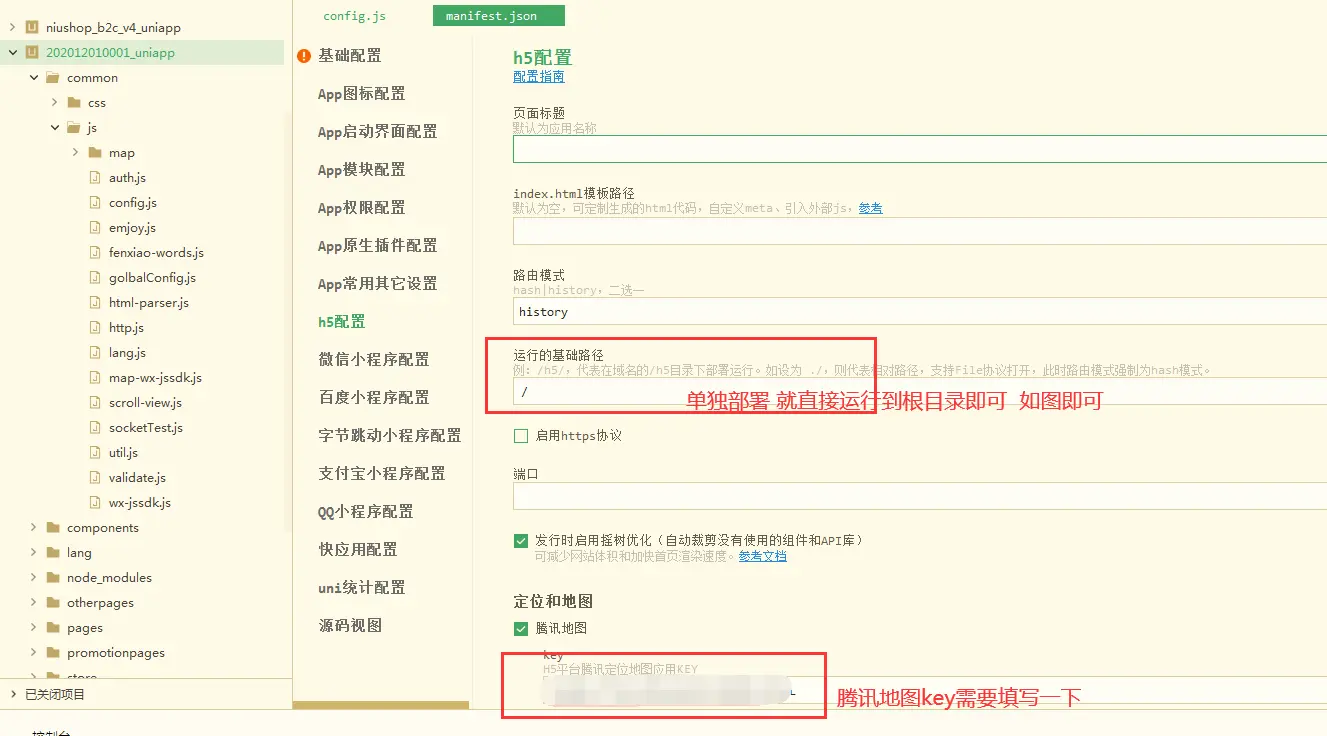Expand the 已关闭项目 section

click(12, 694)
